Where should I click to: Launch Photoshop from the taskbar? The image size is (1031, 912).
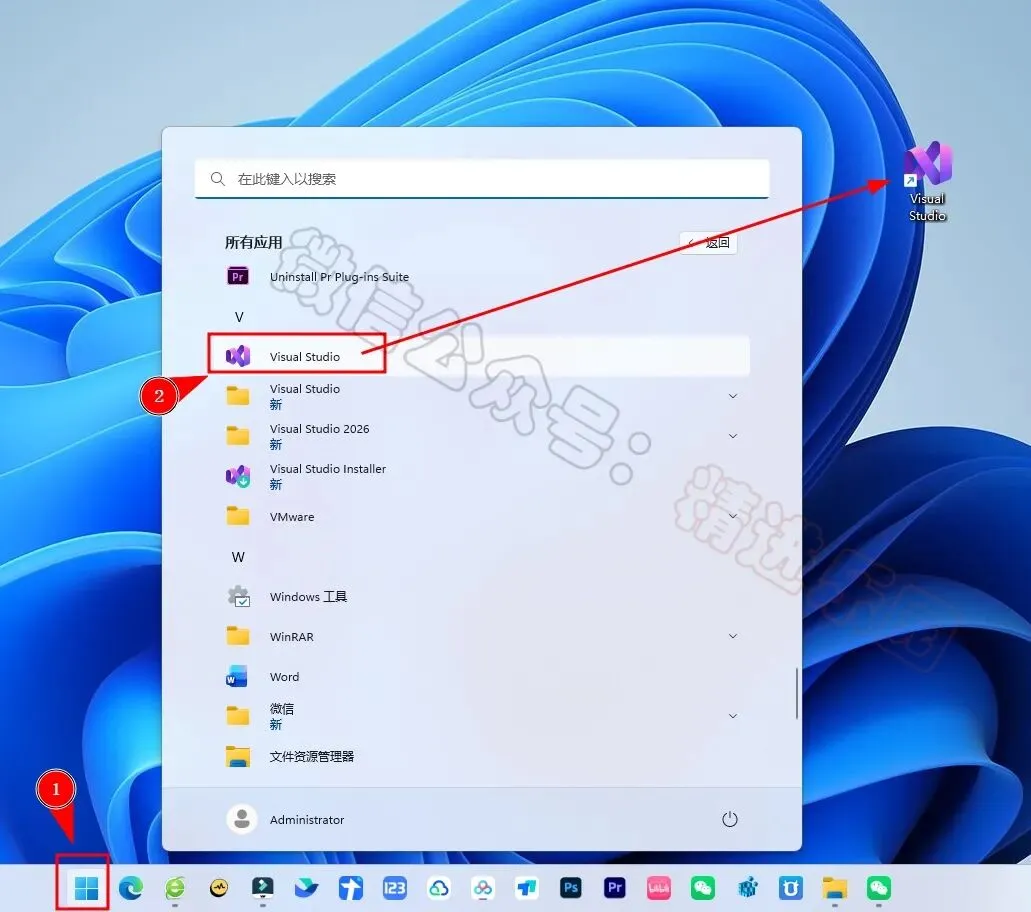[571, 888]
